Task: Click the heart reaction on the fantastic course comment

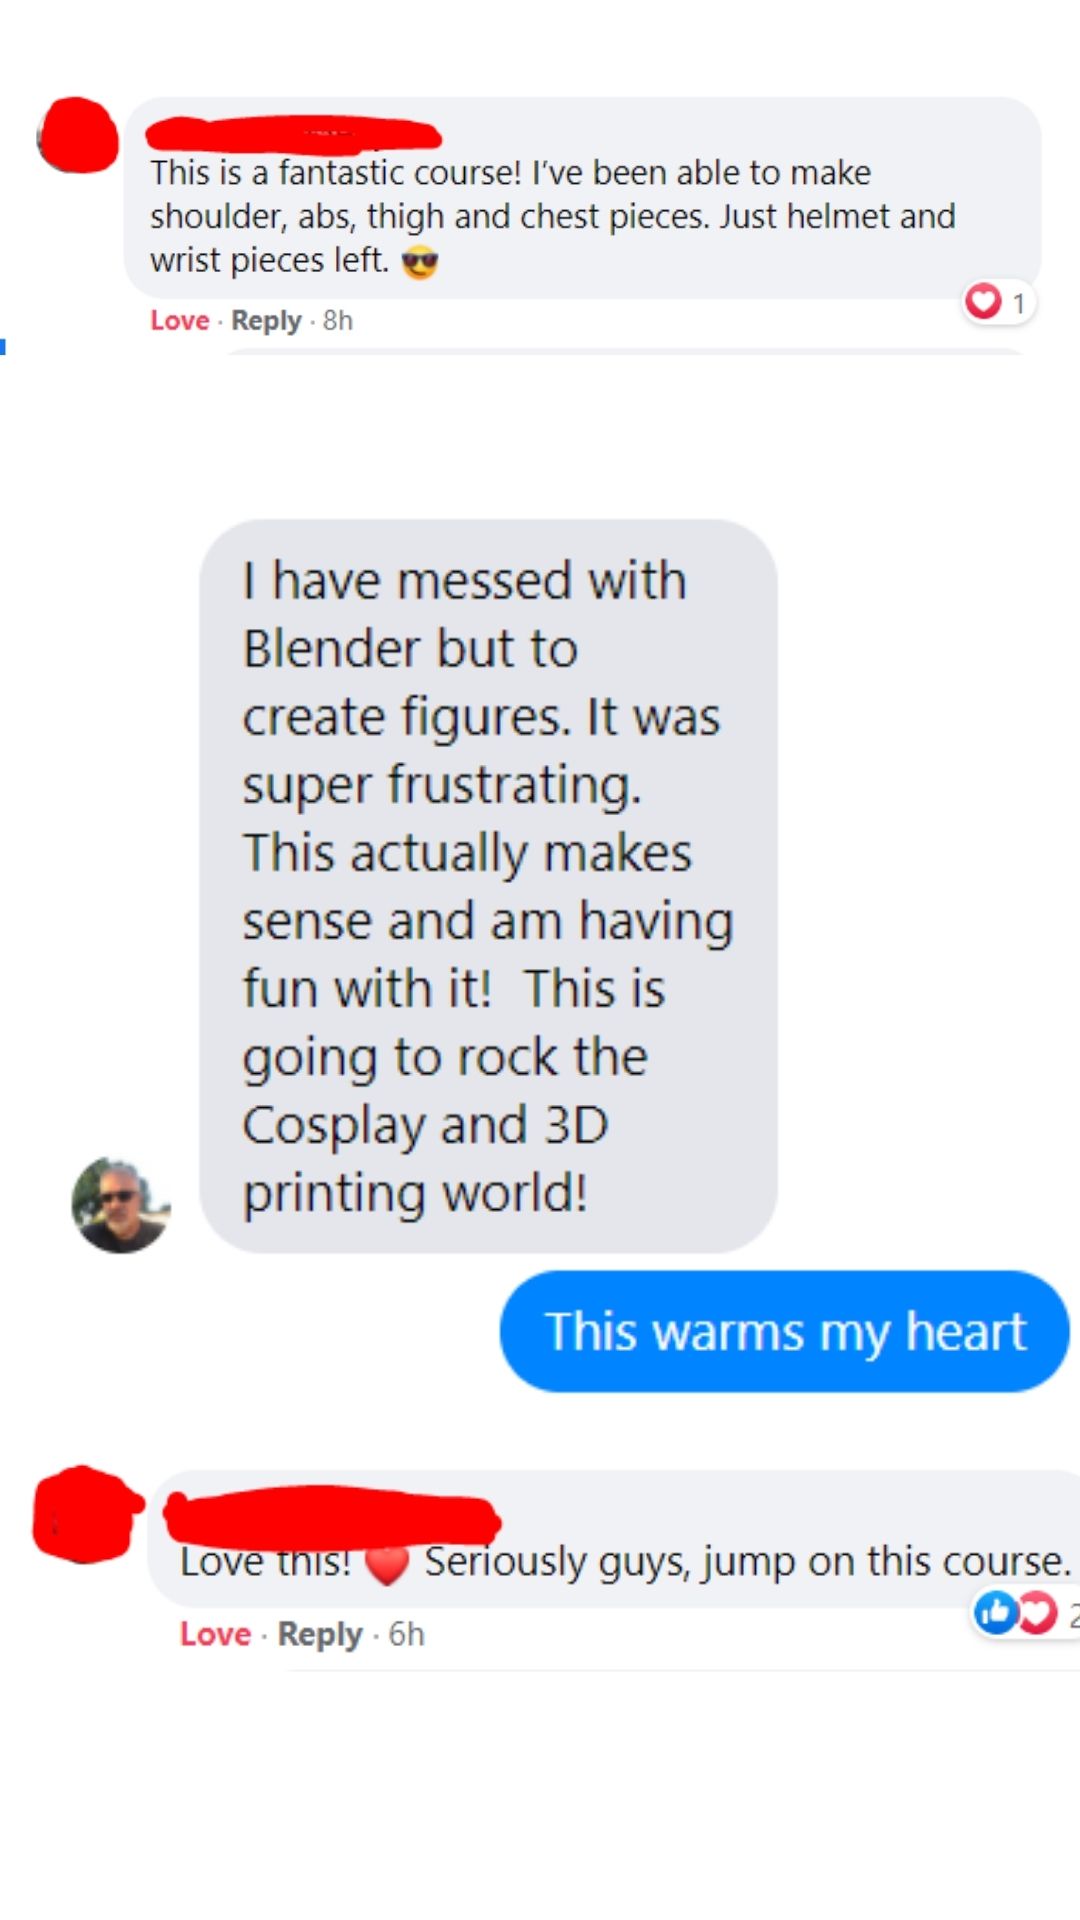Action: [983, 300]
